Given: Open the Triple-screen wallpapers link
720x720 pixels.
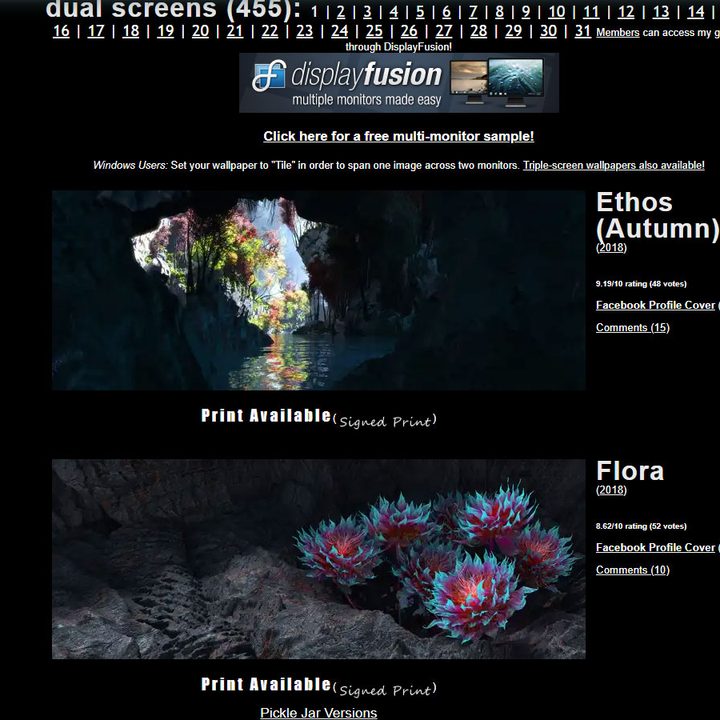Looking at the screenshot, I should 613,165.
